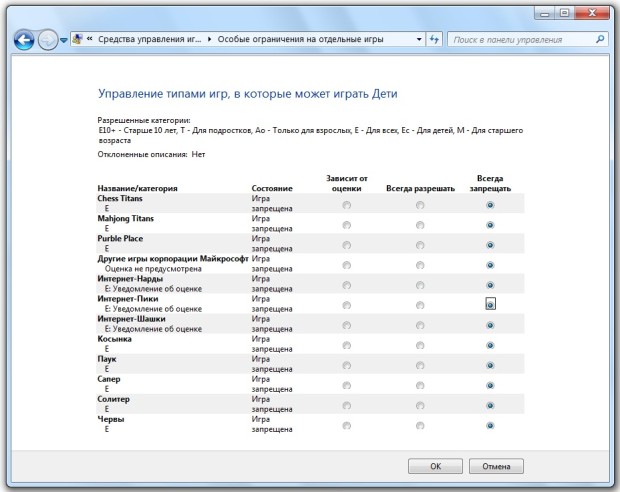Click the 'Всегда разрешать' column header
Image resolution: width=620 pixels, height=492 pixels.
pyautogui.click(x=420, y=188)
